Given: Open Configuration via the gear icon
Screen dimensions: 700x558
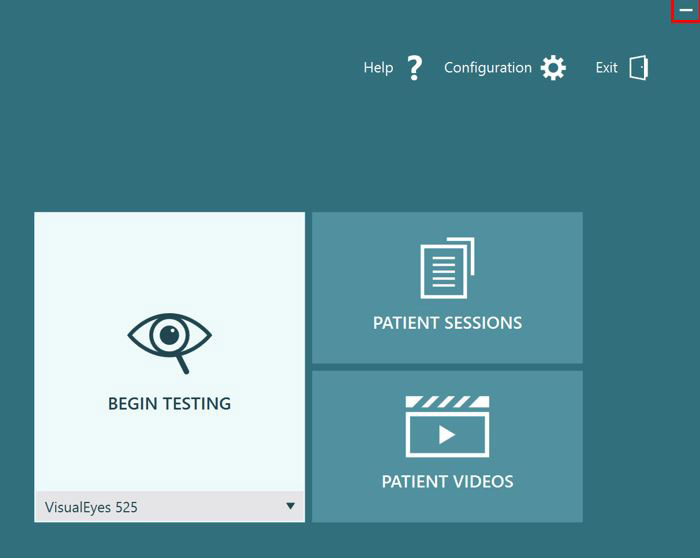Looking at the screenshot, I should click(x=553, y=68).
